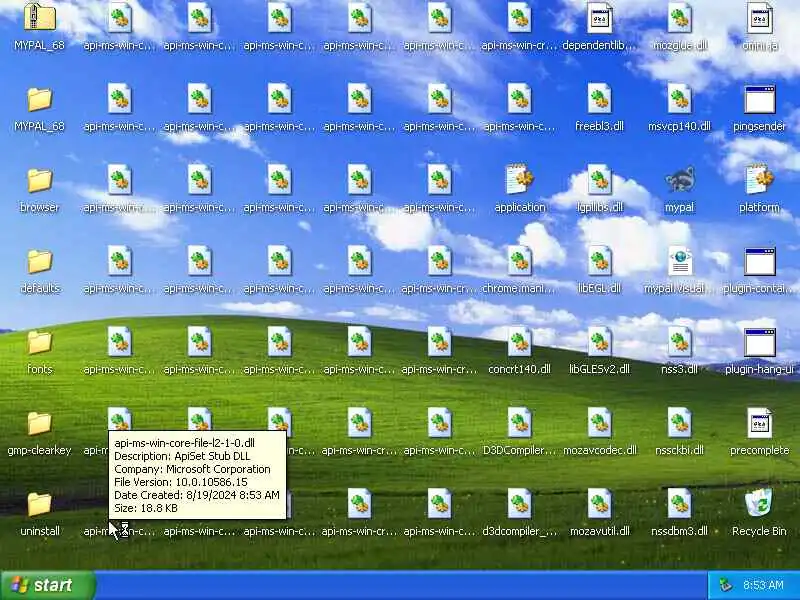Select the libGLESv2.dll file icon
800x600 pixels.
click(x=599, y=342)
